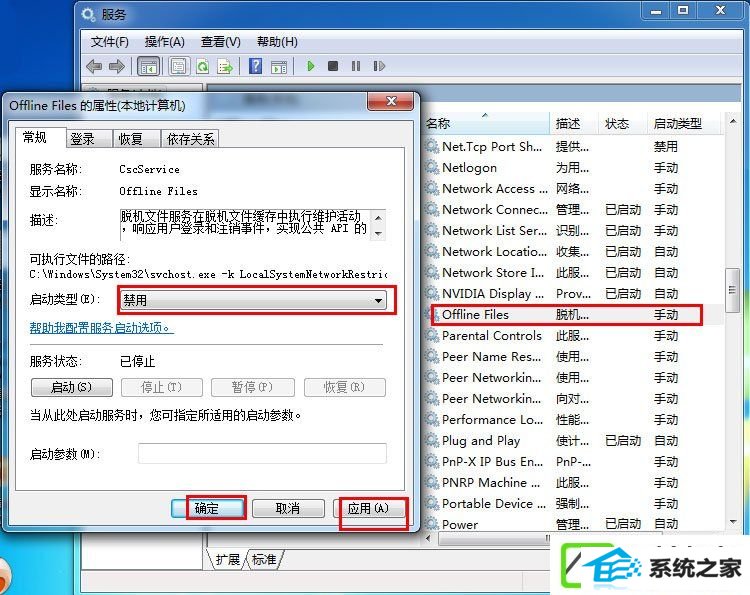Open the Help question-mark toolbar icon

[x=256, y=66]
